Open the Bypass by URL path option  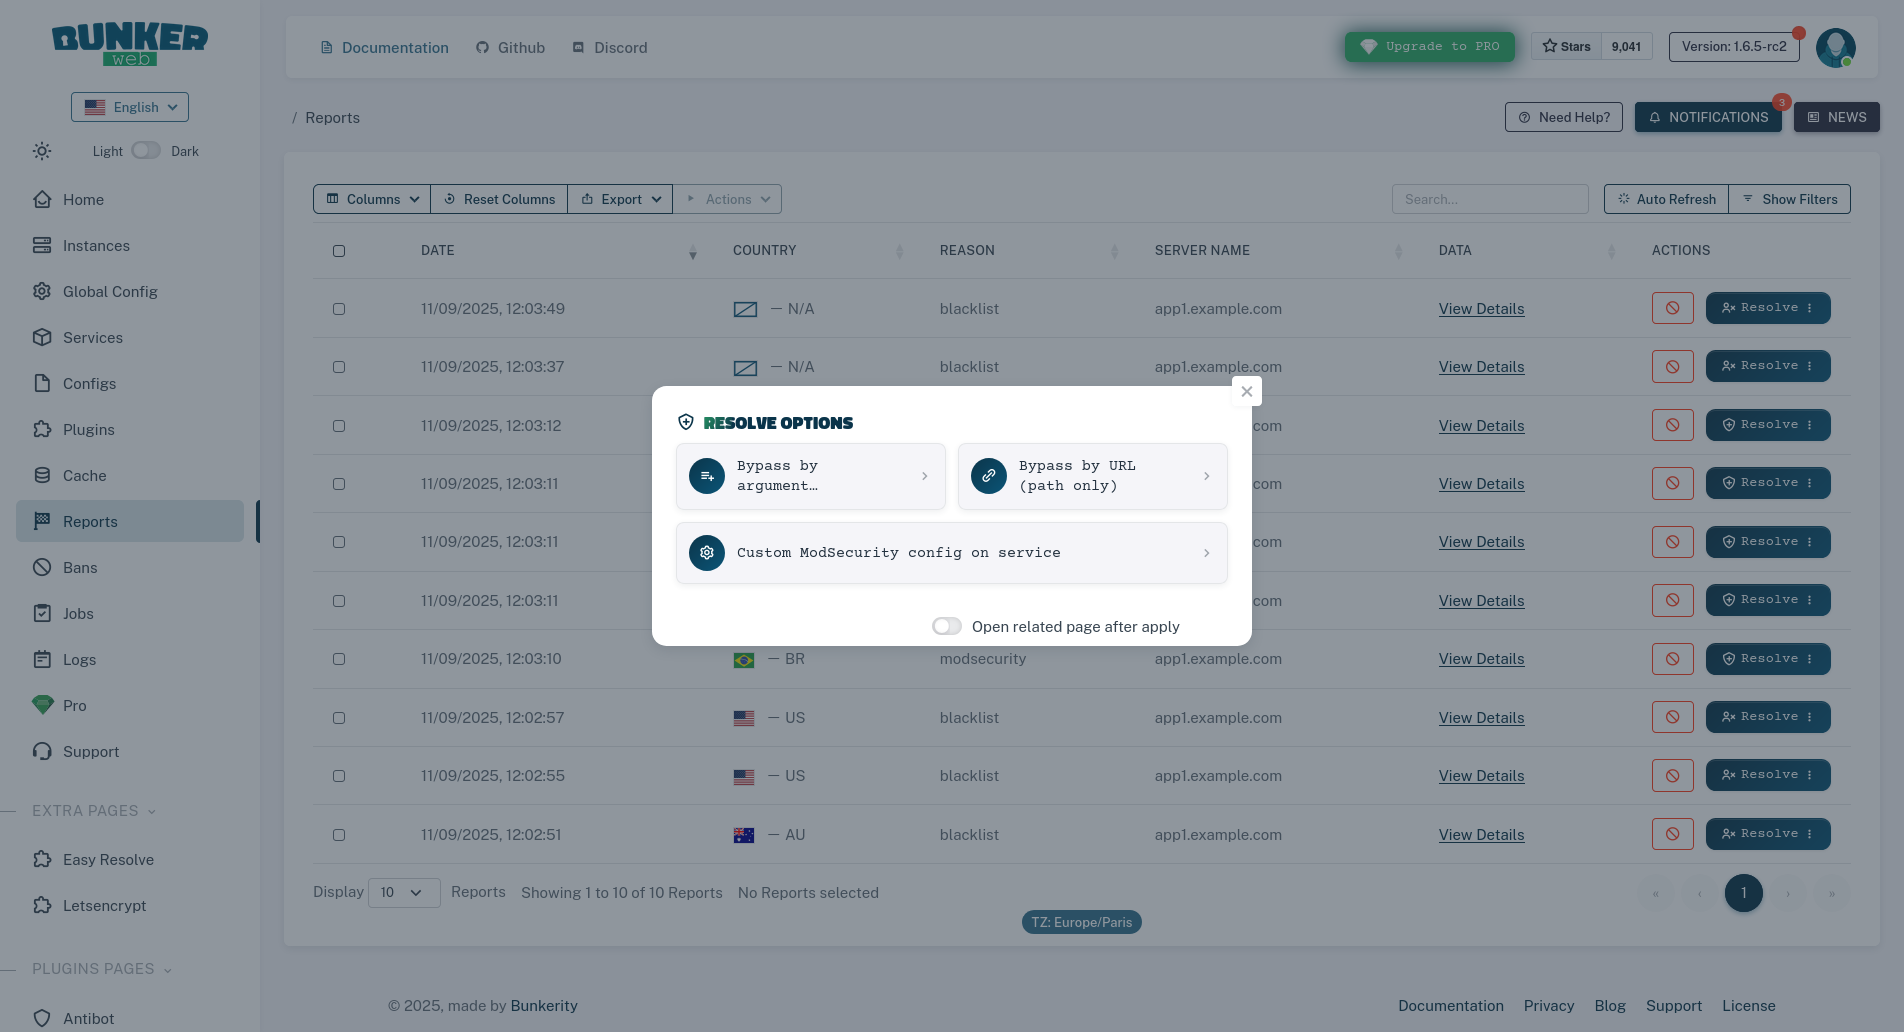click(1092, 476)
